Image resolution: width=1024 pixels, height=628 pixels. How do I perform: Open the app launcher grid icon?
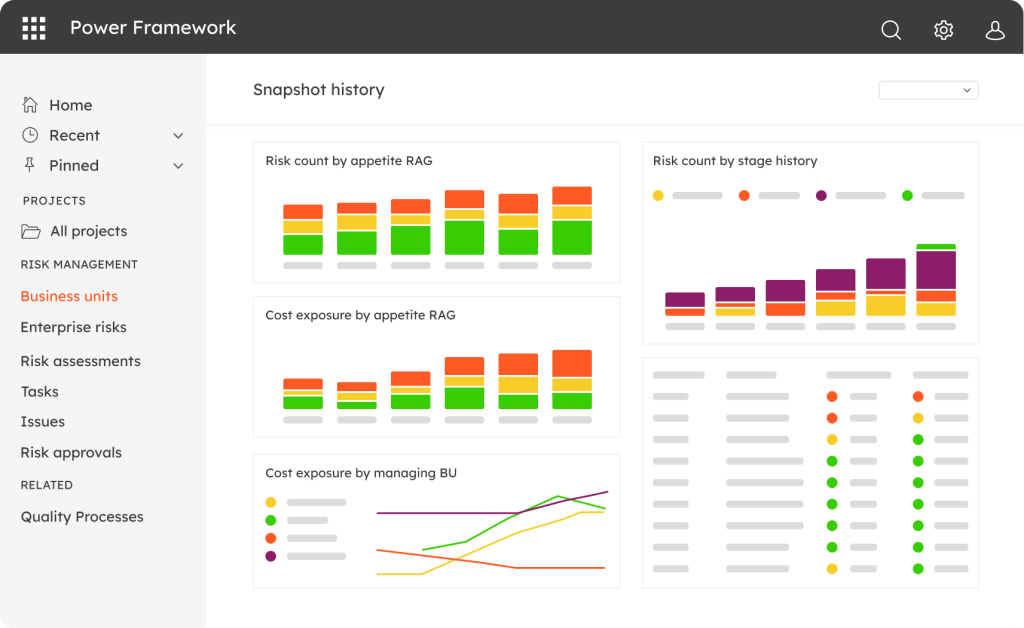click(x=34, y=28)
